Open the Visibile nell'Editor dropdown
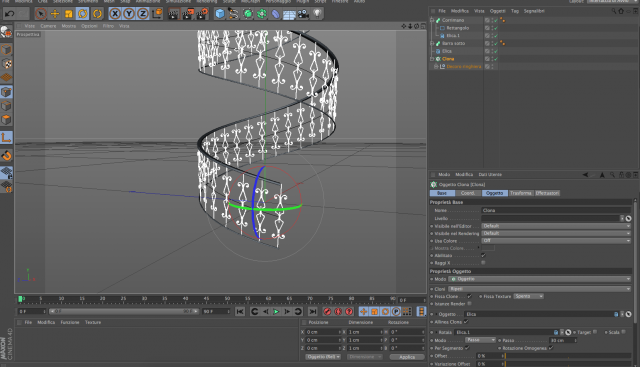Image resolution: width=640 pixels, height=367 pixels. (x=556, y=226)
